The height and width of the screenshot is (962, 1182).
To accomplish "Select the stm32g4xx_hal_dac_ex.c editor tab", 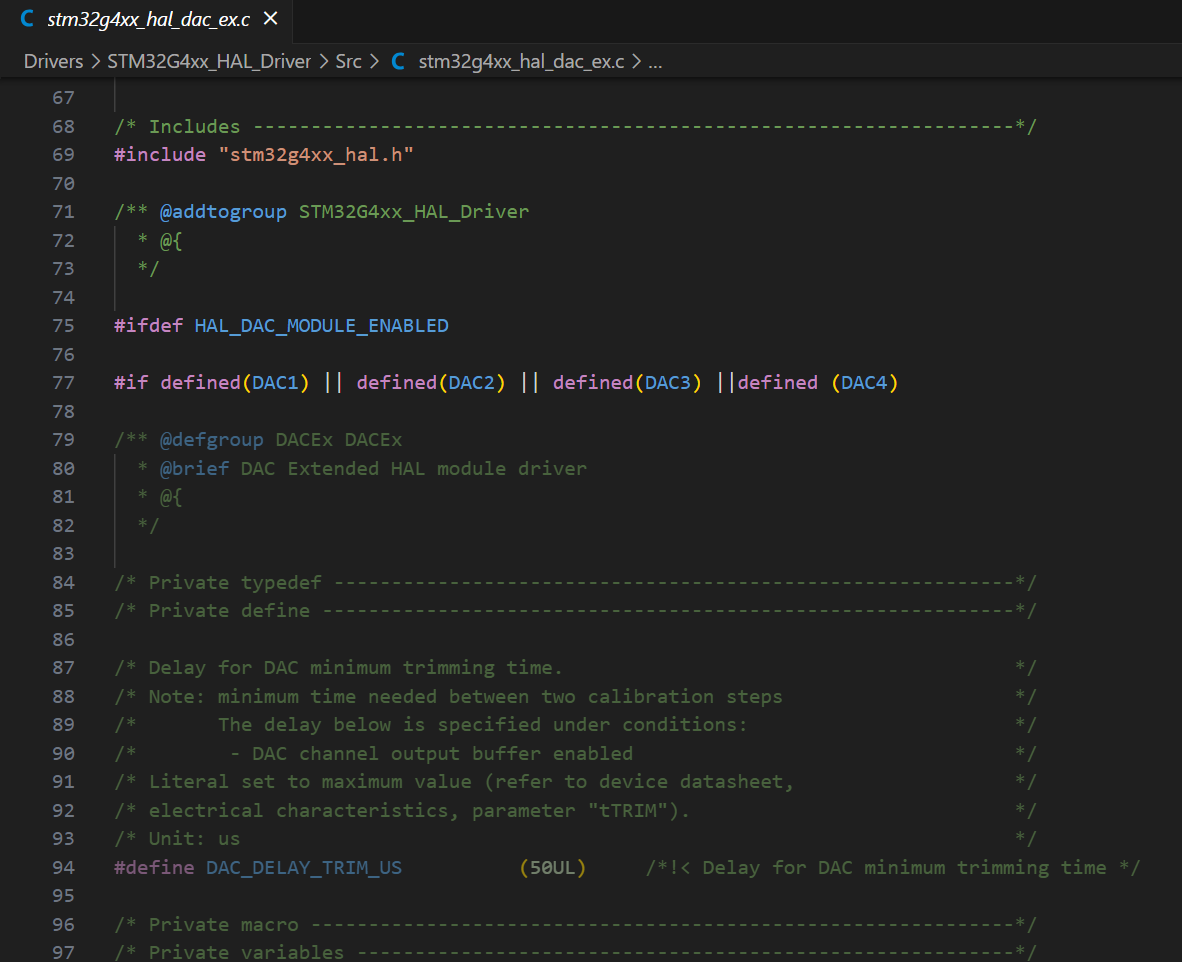I will coord(148,19).
